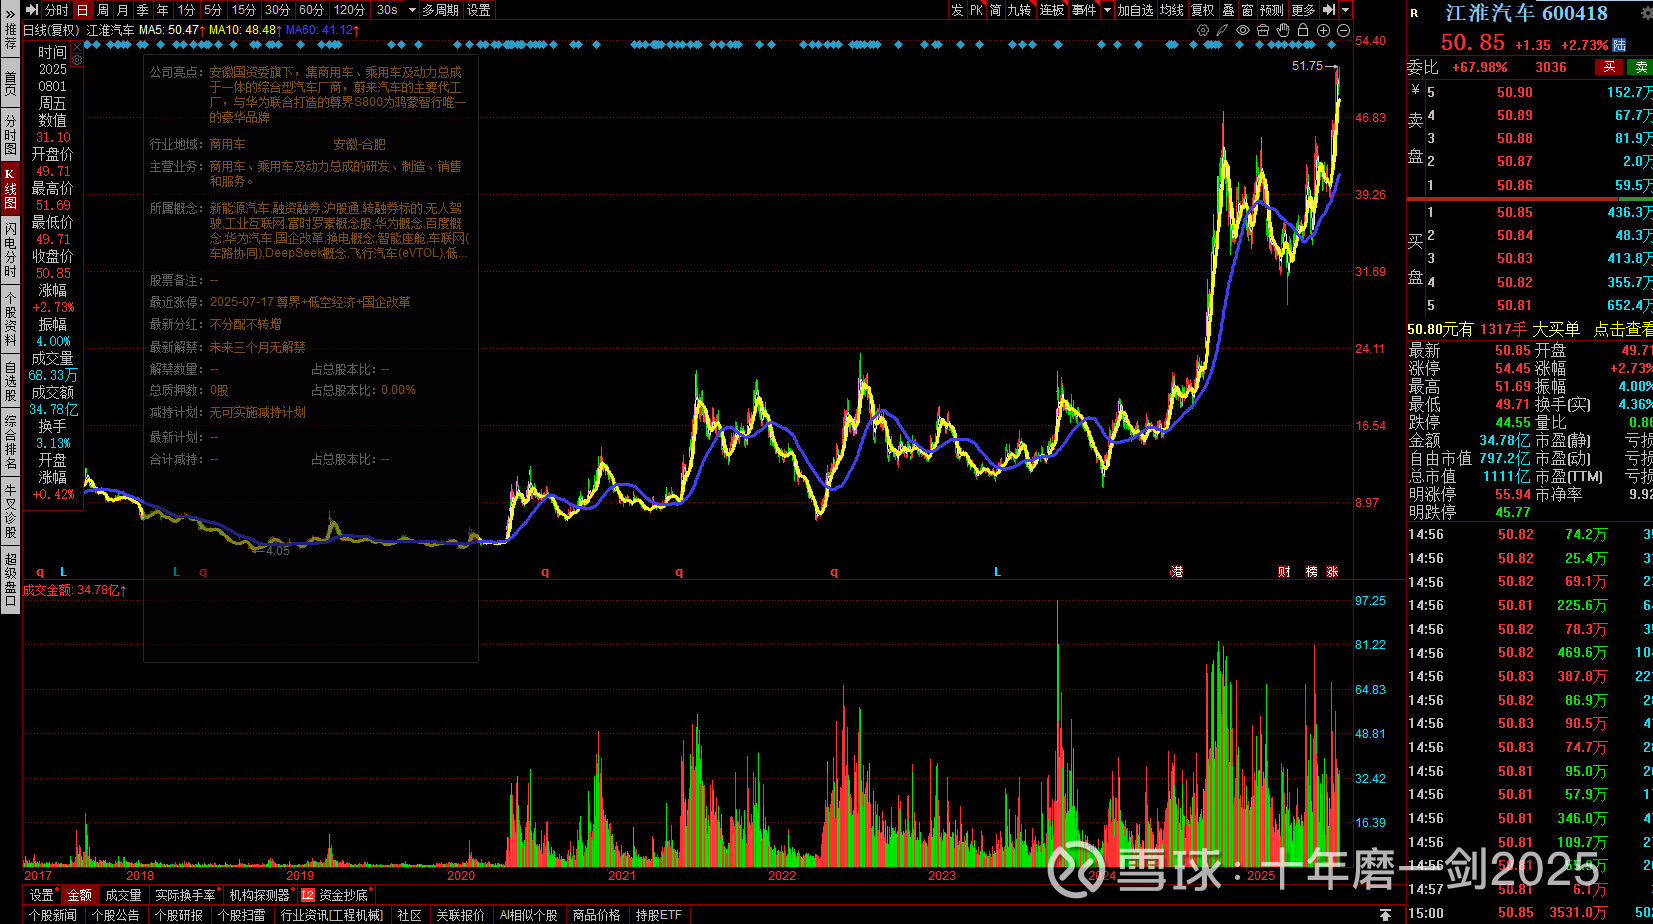Click the 榜 event marker on chart
Viewport: 1653px width, 924px height.
tap(1311, 572)
